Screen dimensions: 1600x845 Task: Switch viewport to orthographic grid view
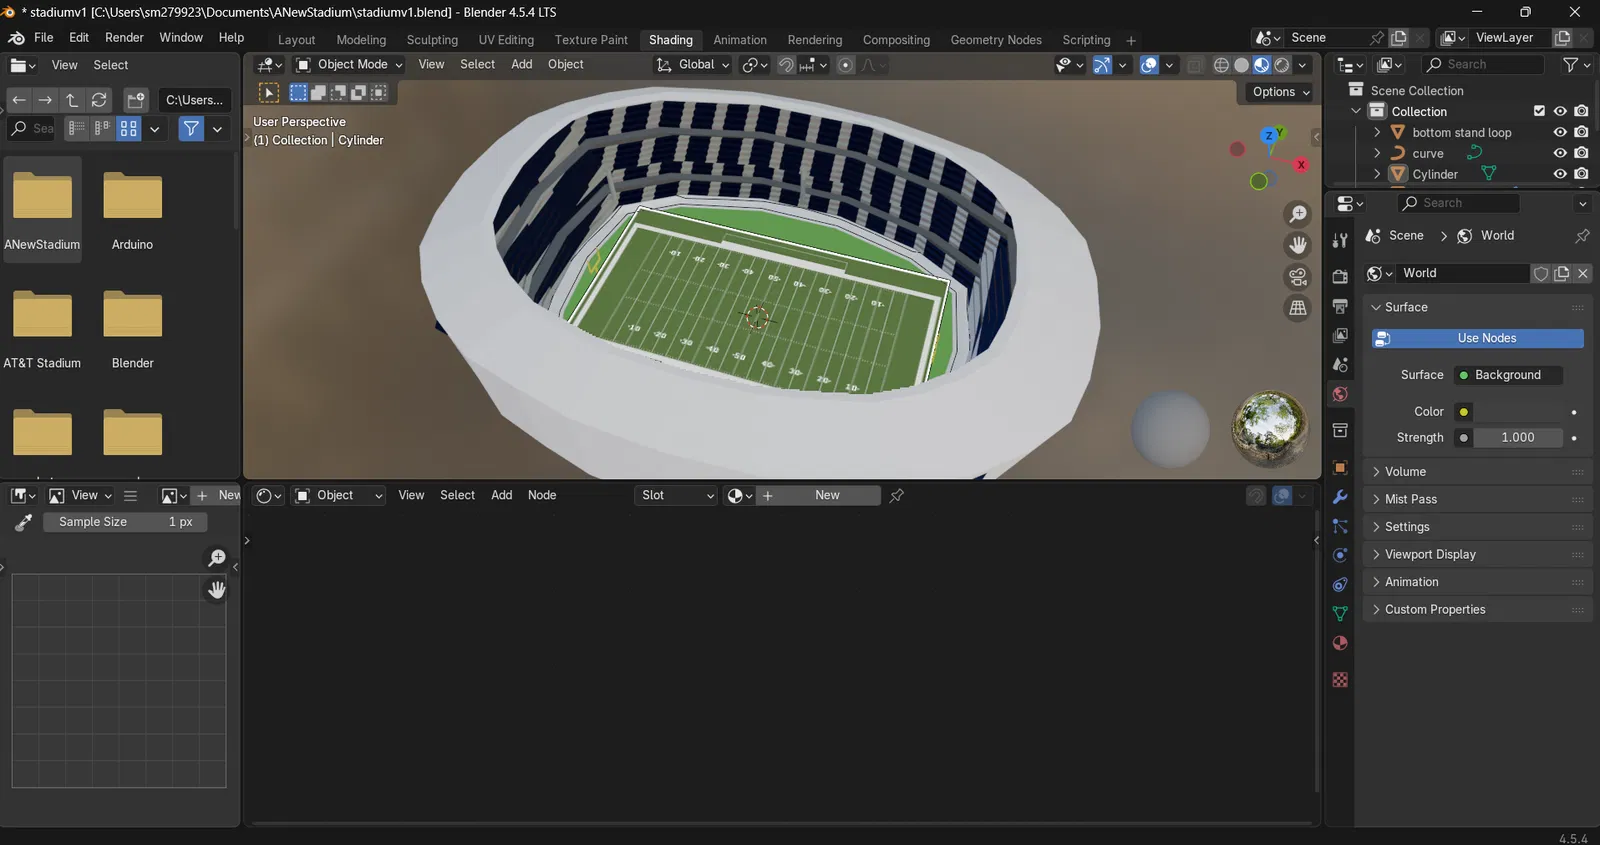coord(1298,308)
